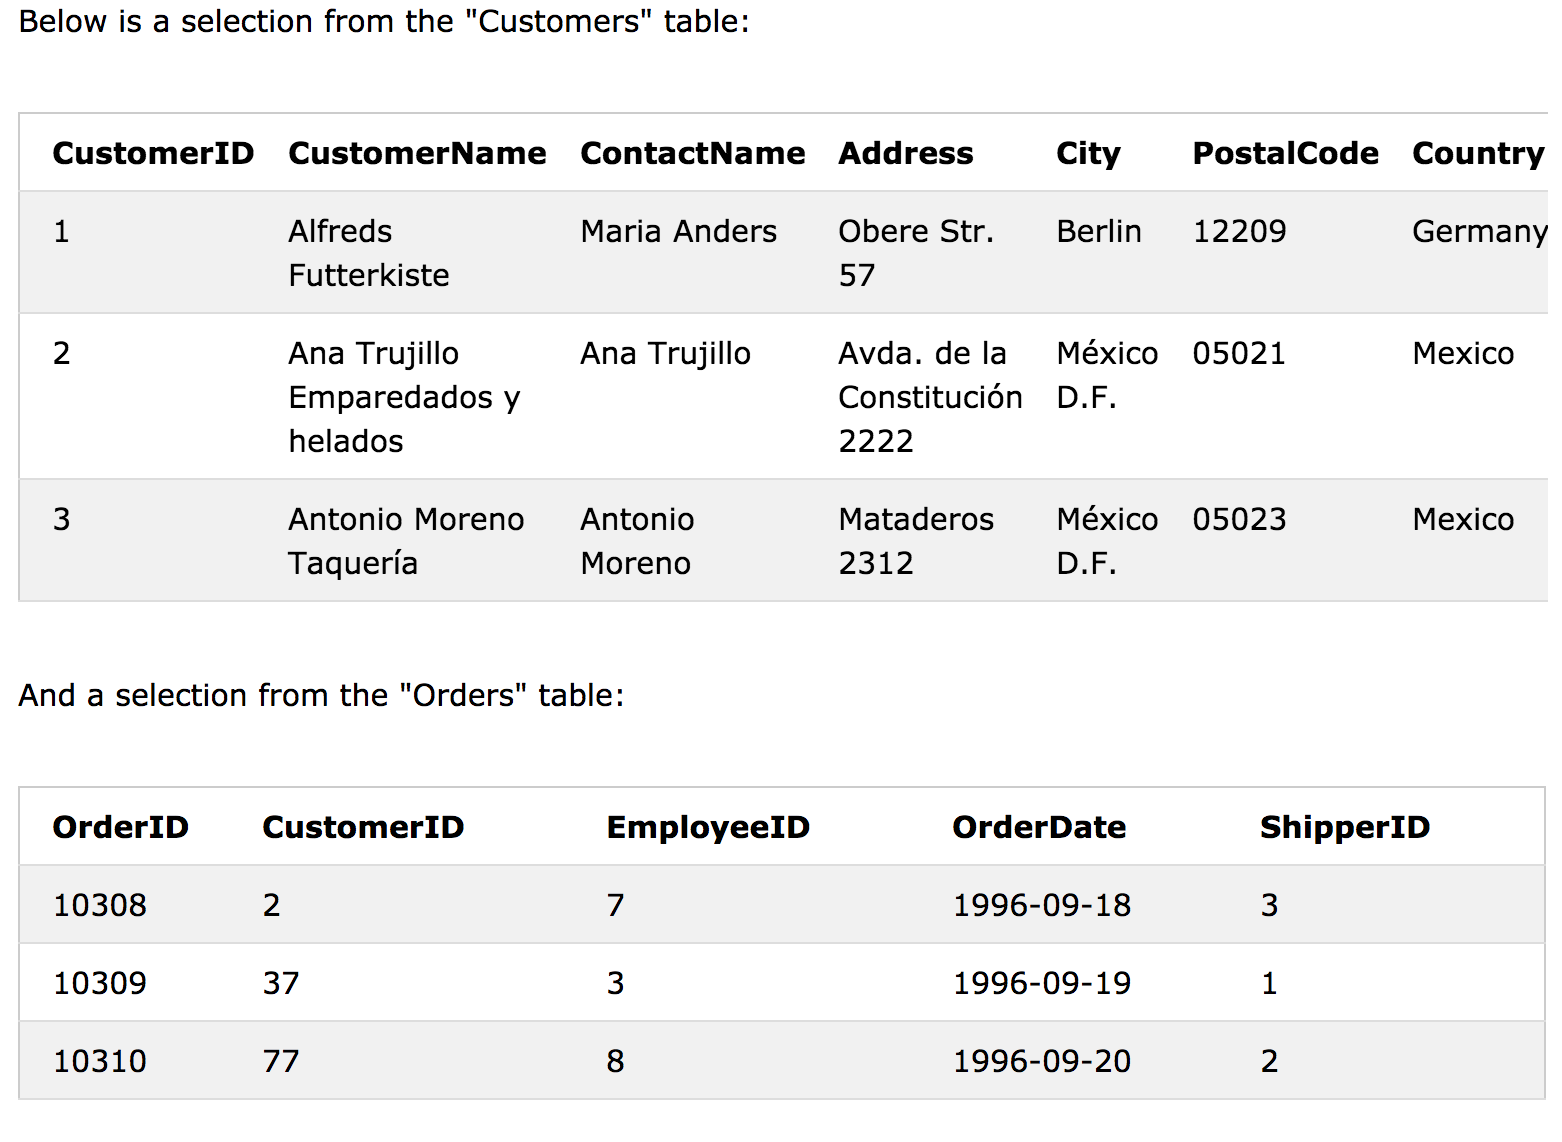The height and width of the screenshot is (1142, 1562).
Task: Select order ID 10309
Action: point(100,983)
